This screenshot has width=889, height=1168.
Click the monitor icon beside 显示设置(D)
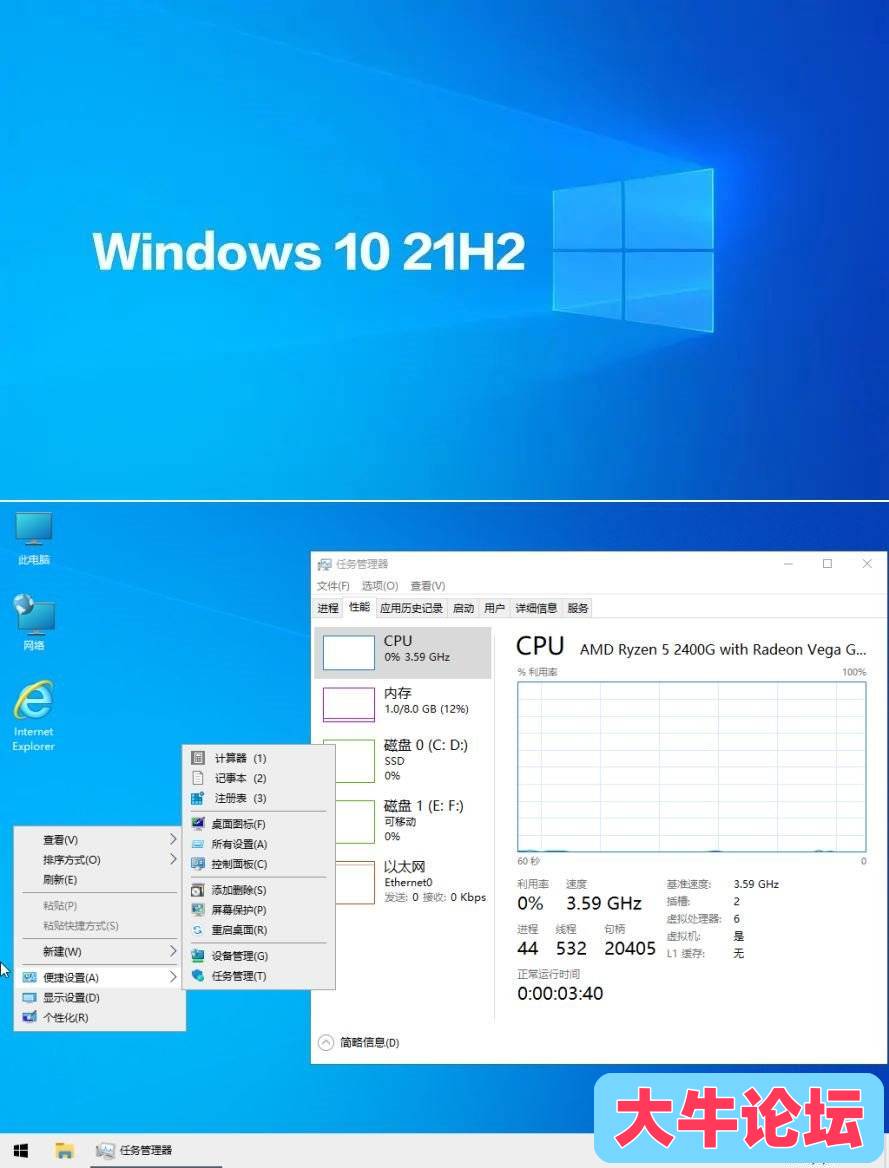[29, 997]
